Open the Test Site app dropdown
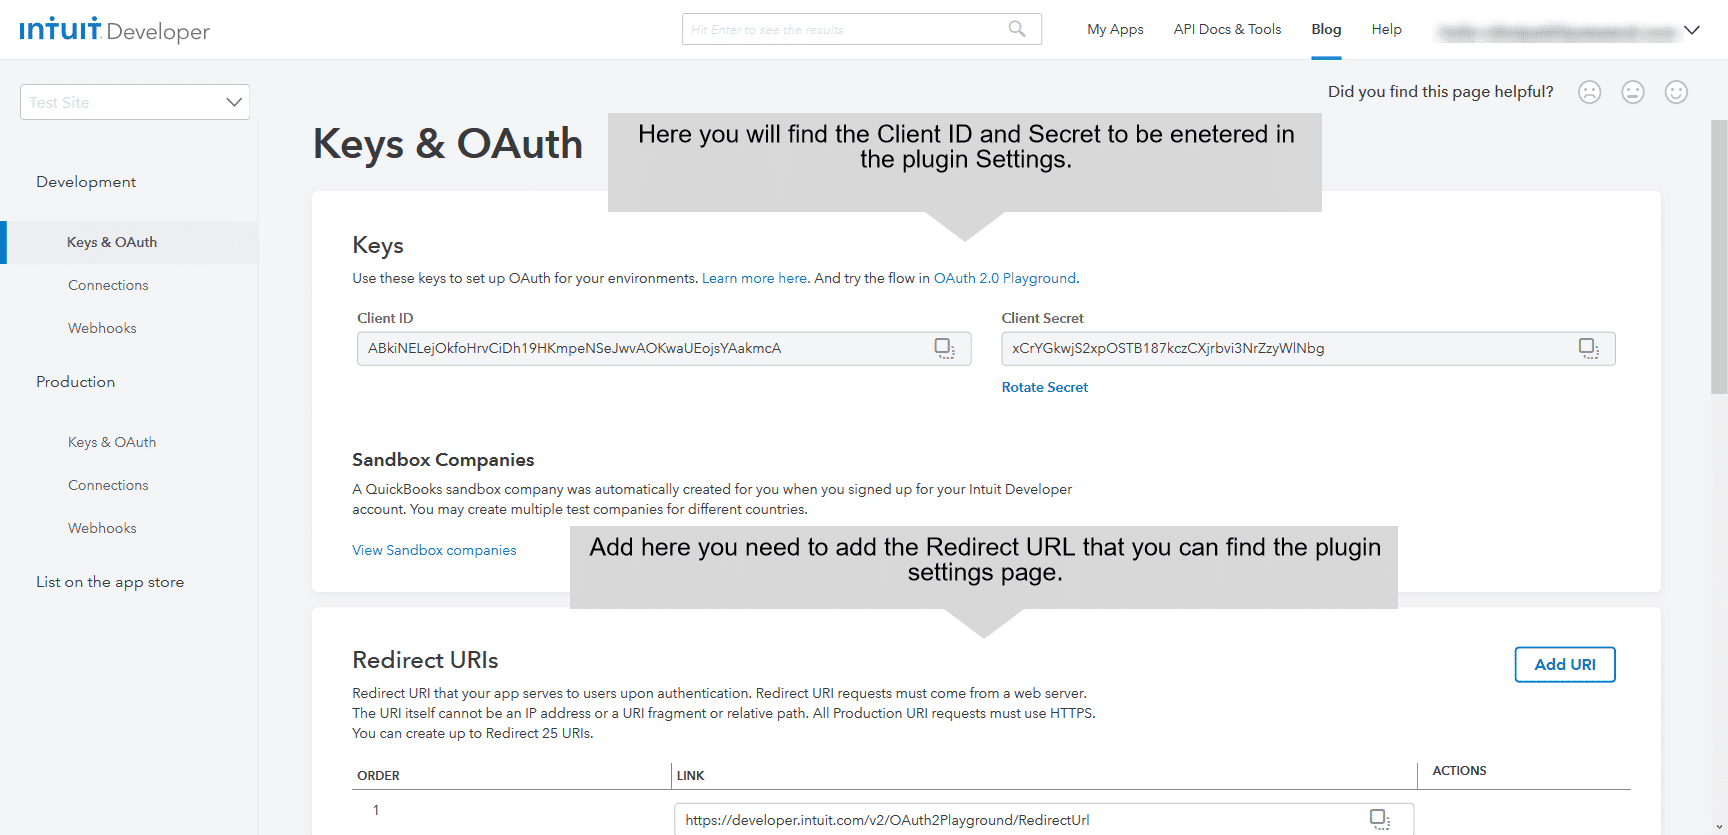The height and width of the screenshot is (835, 1728). click(135, 102)
